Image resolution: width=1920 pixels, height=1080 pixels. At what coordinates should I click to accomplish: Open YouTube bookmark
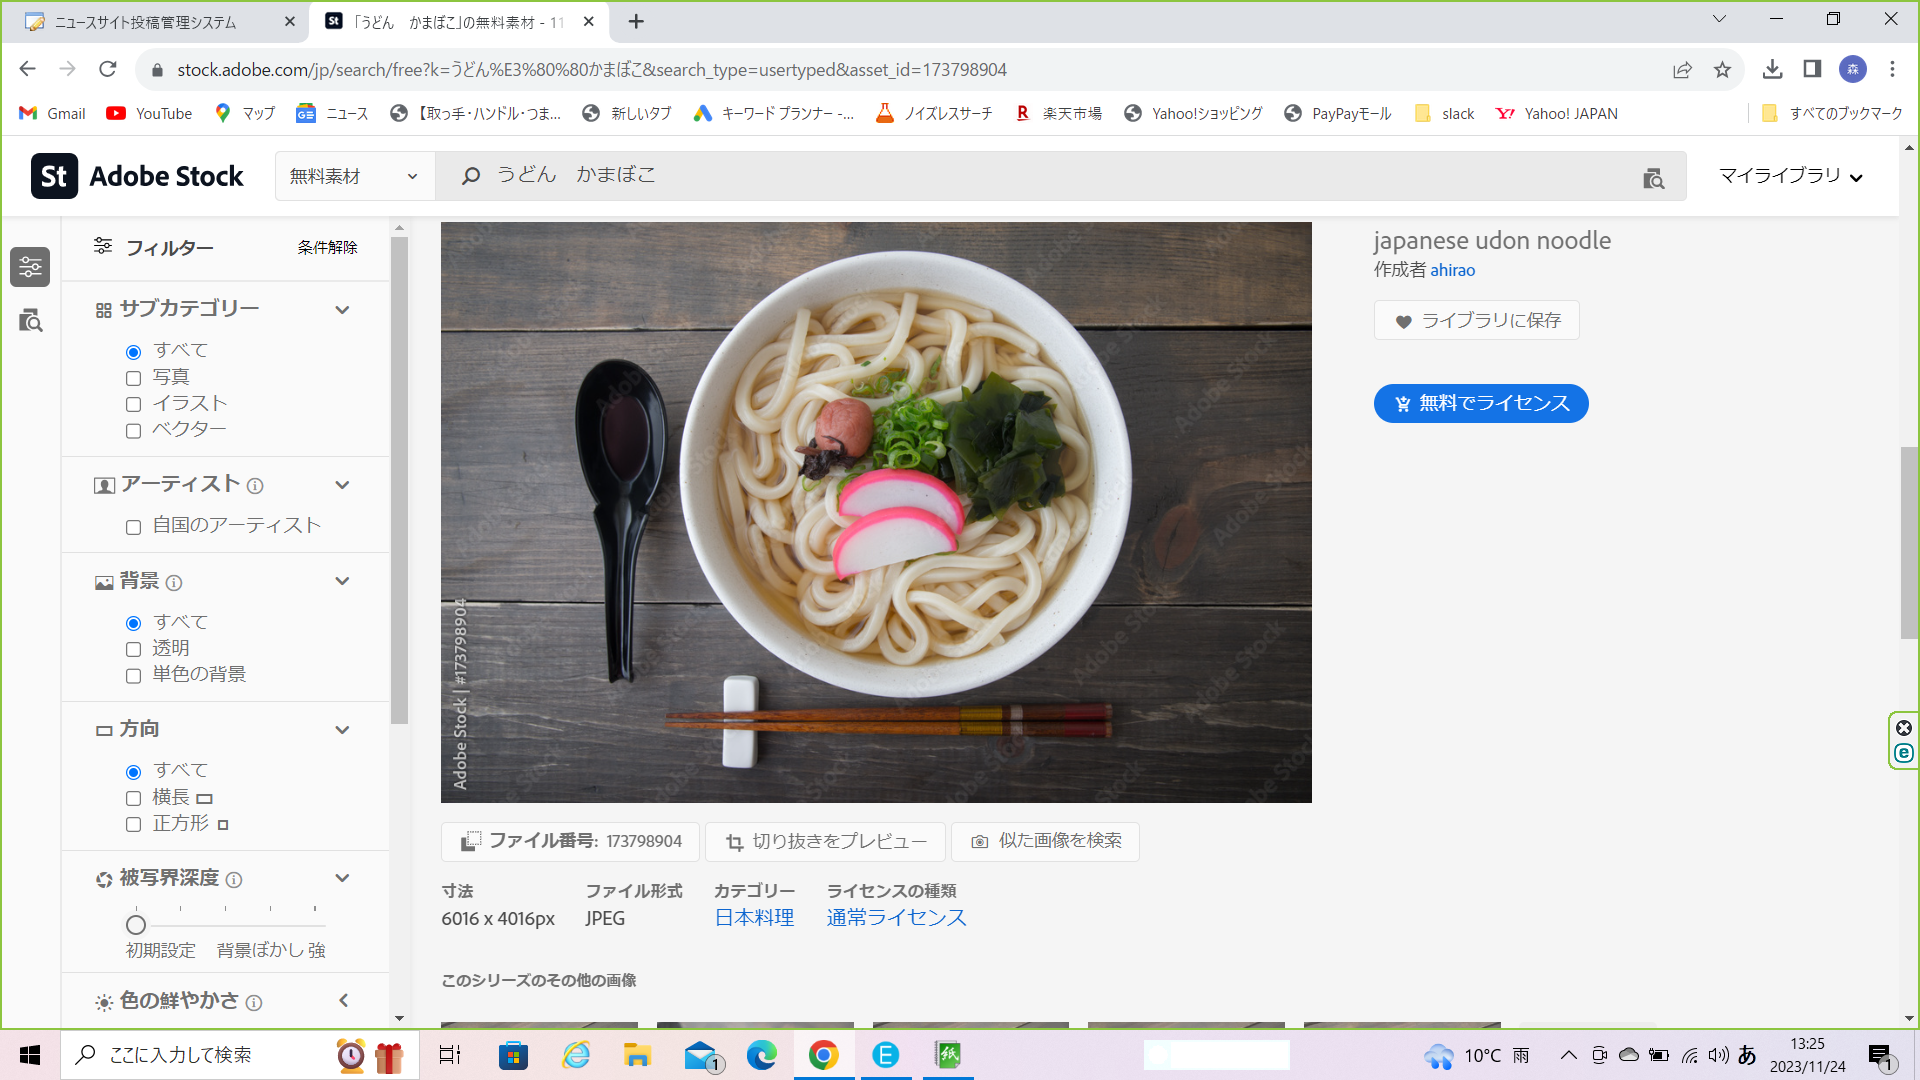(149, 114)
